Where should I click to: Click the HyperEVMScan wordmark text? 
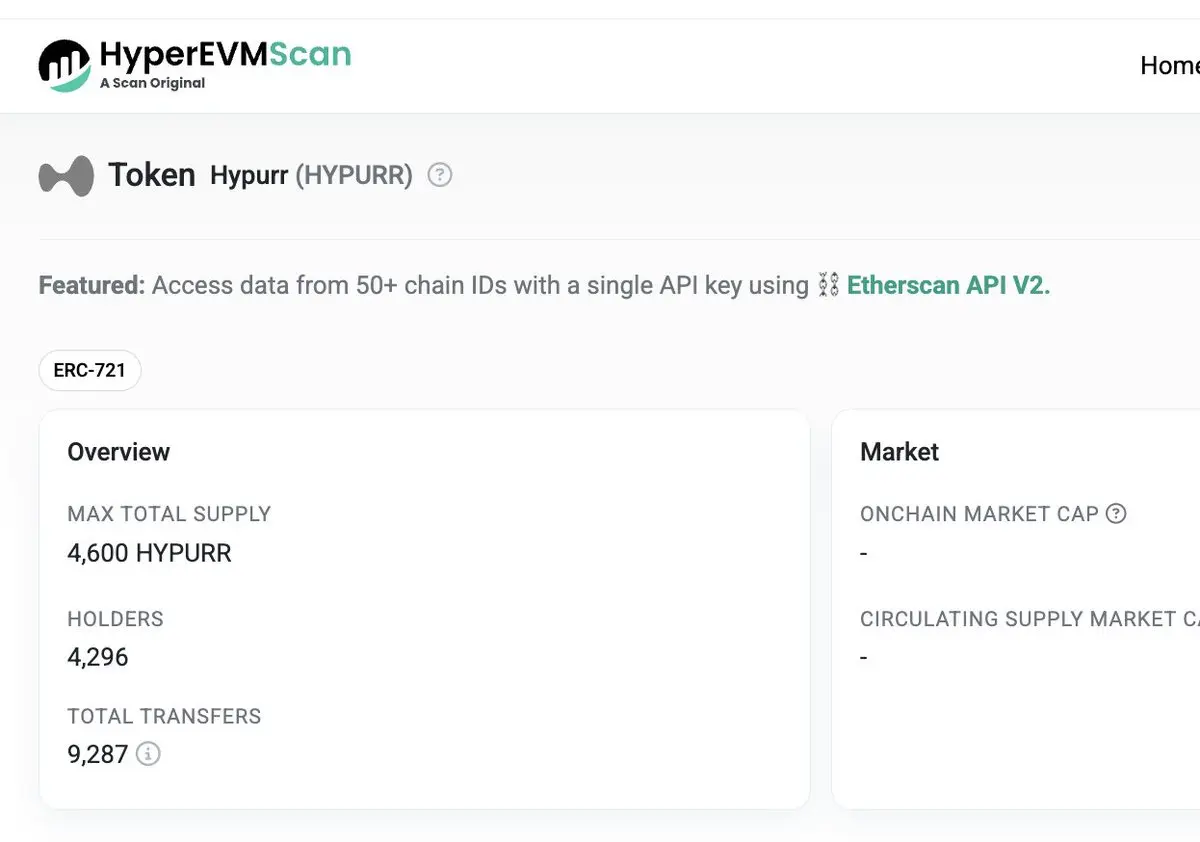pos(225,54)
